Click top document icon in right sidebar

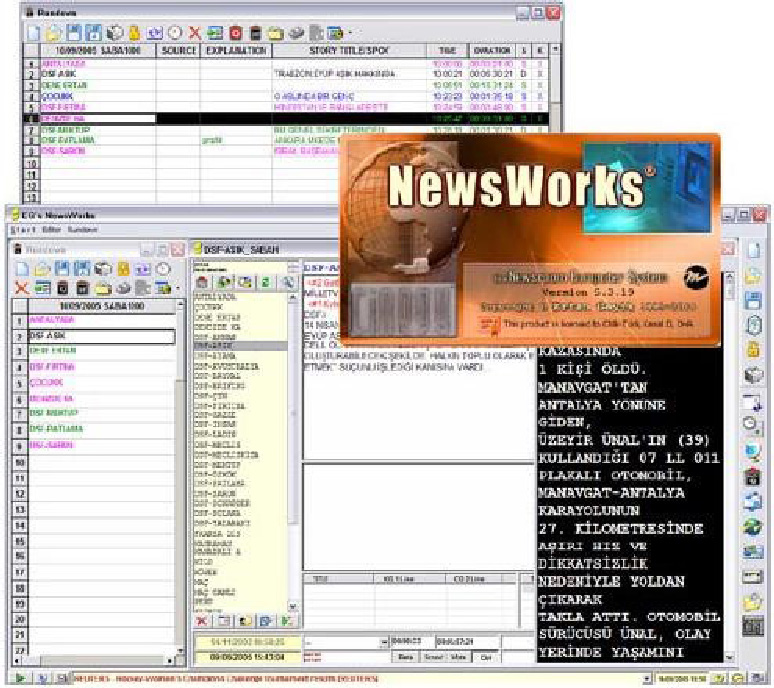754,250
